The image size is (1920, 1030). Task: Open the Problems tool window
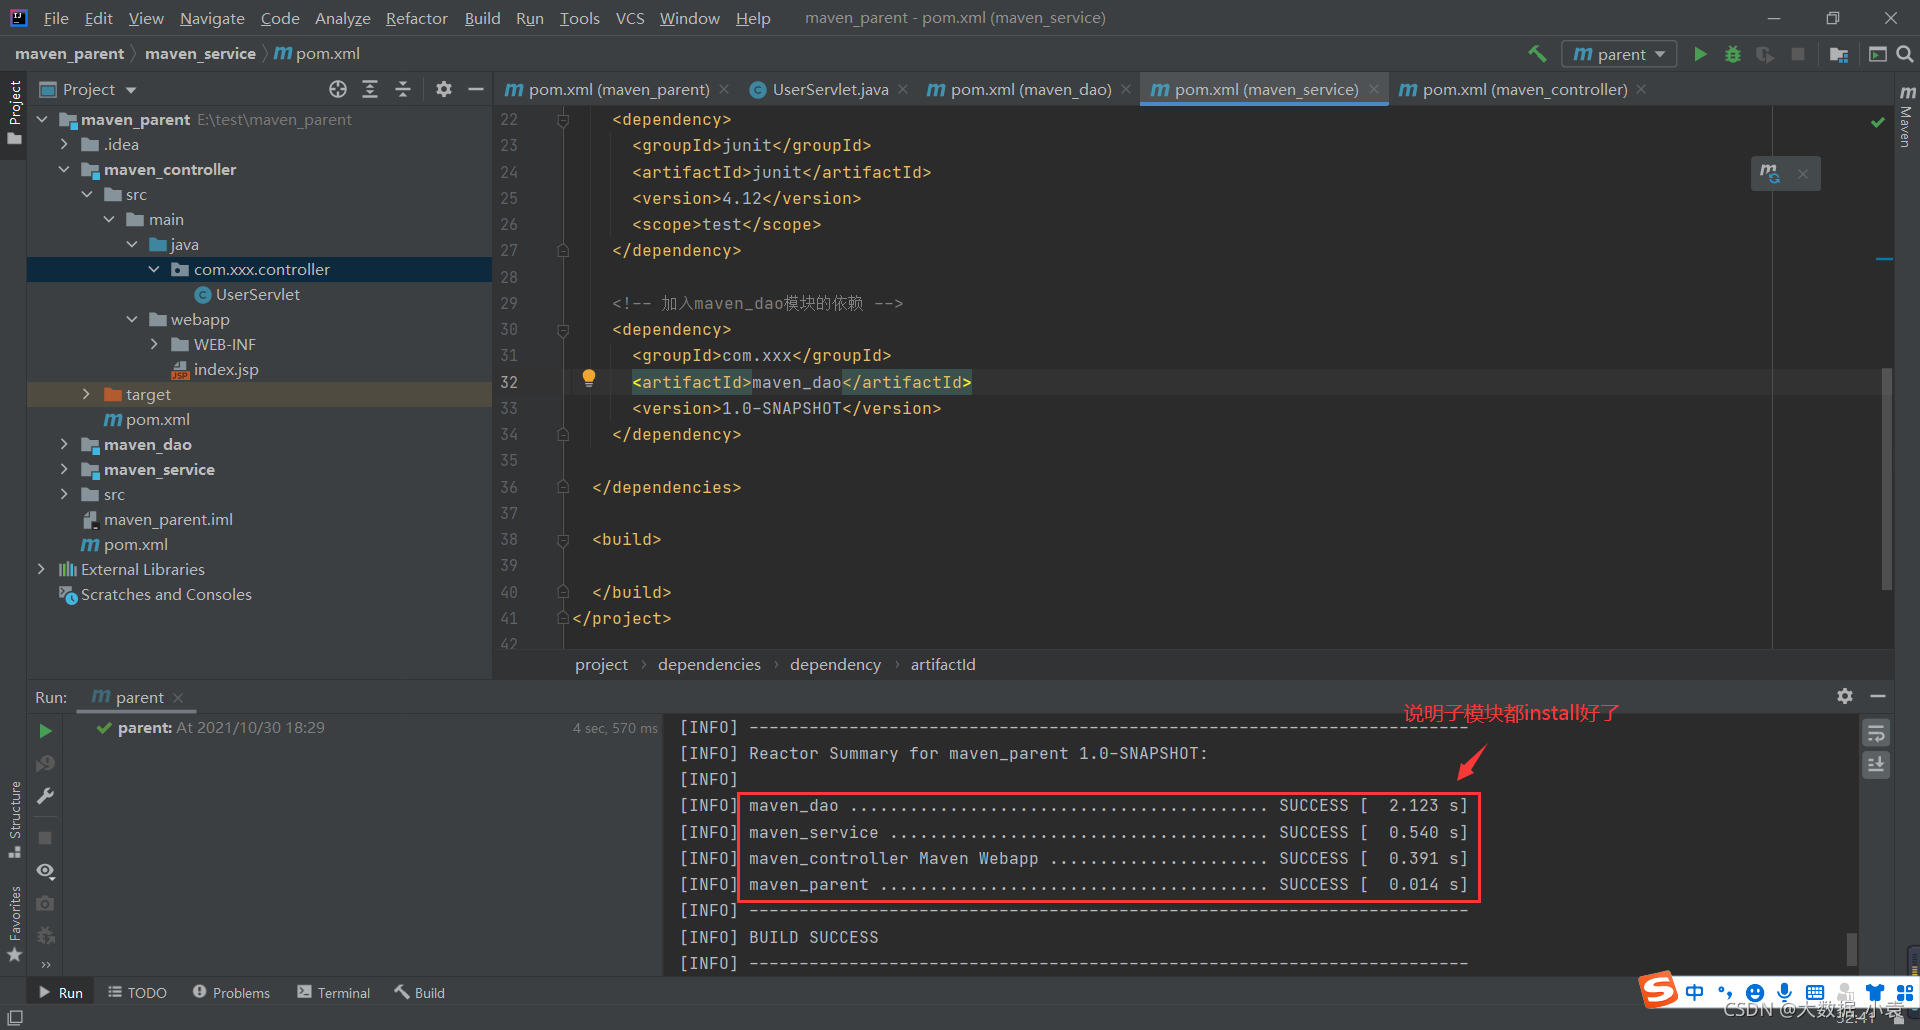[231, 992]
